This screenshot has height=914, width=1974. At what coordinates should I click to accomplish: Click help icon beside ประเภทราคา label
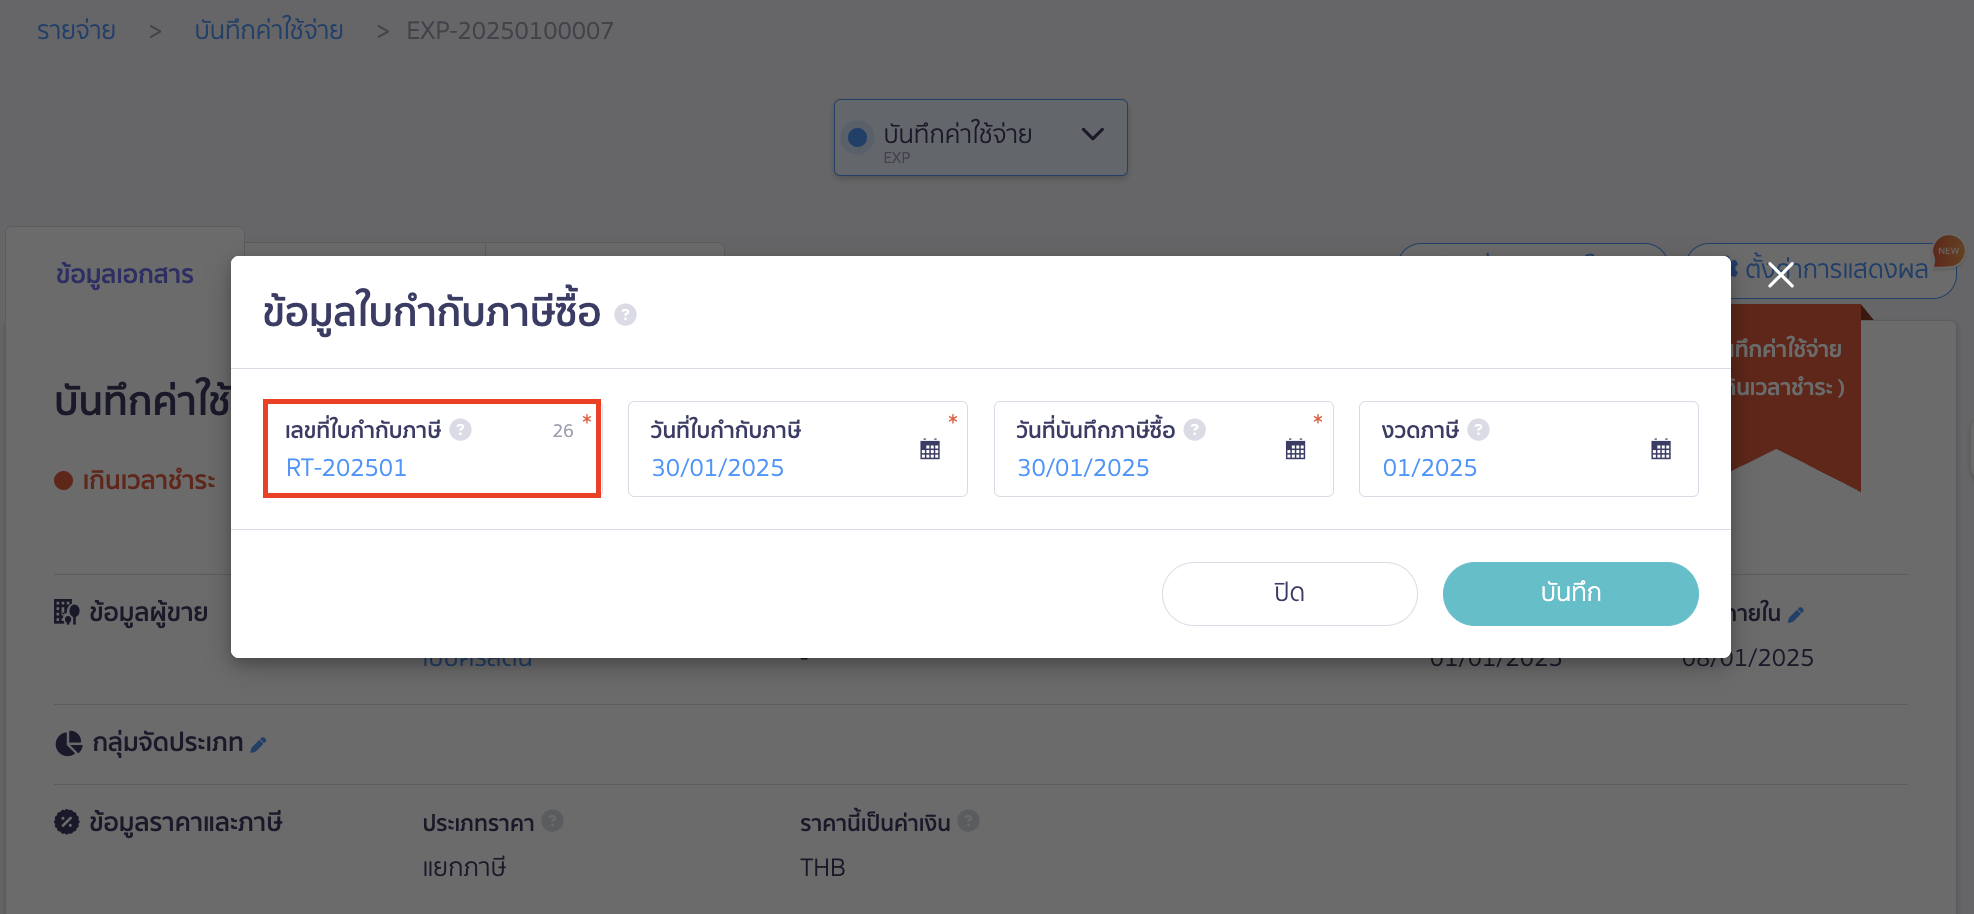[553, 821]
